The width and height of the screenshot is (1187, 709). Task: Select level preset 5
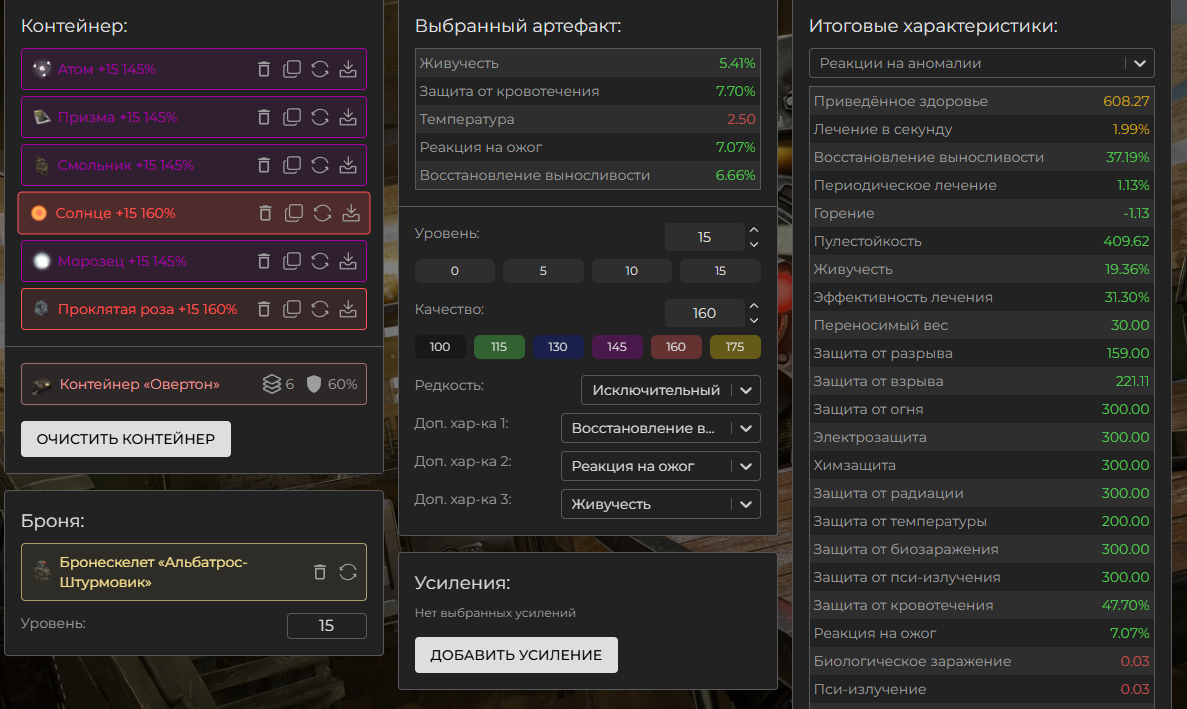click(543, 271)
